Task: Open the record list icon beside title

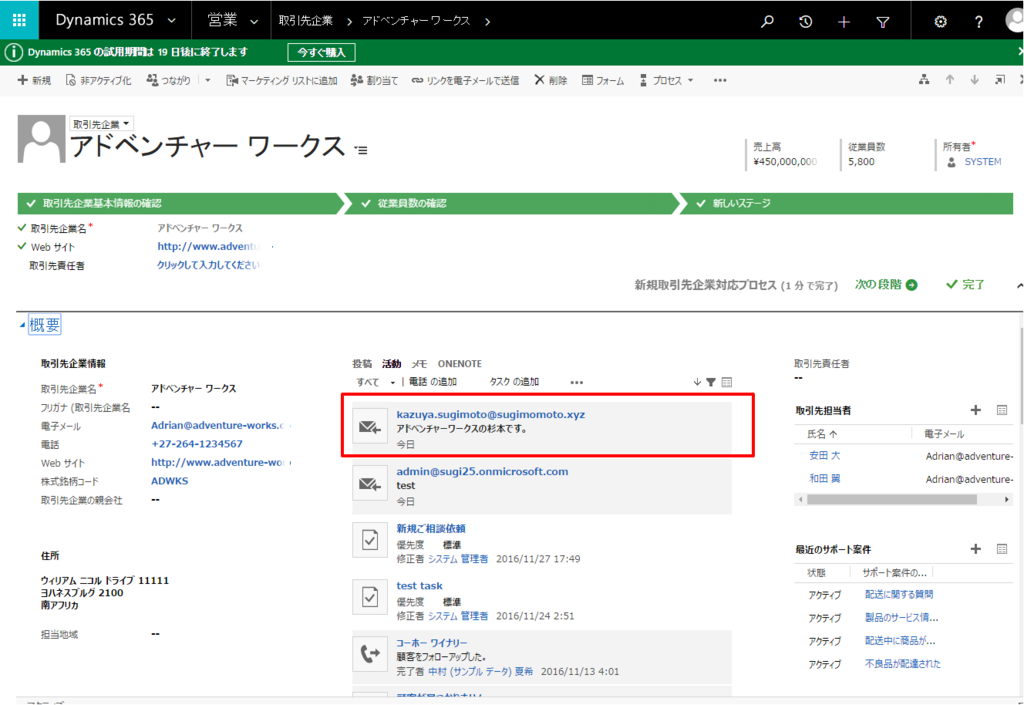Action: [x=361, y=150]
